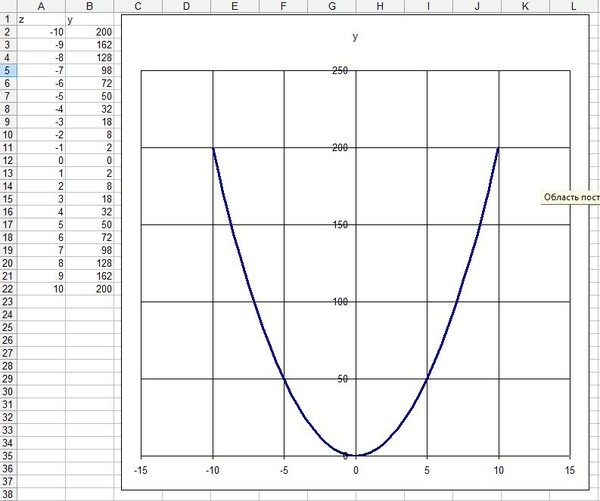Select cell B1 containing "y"

[91, 18]
